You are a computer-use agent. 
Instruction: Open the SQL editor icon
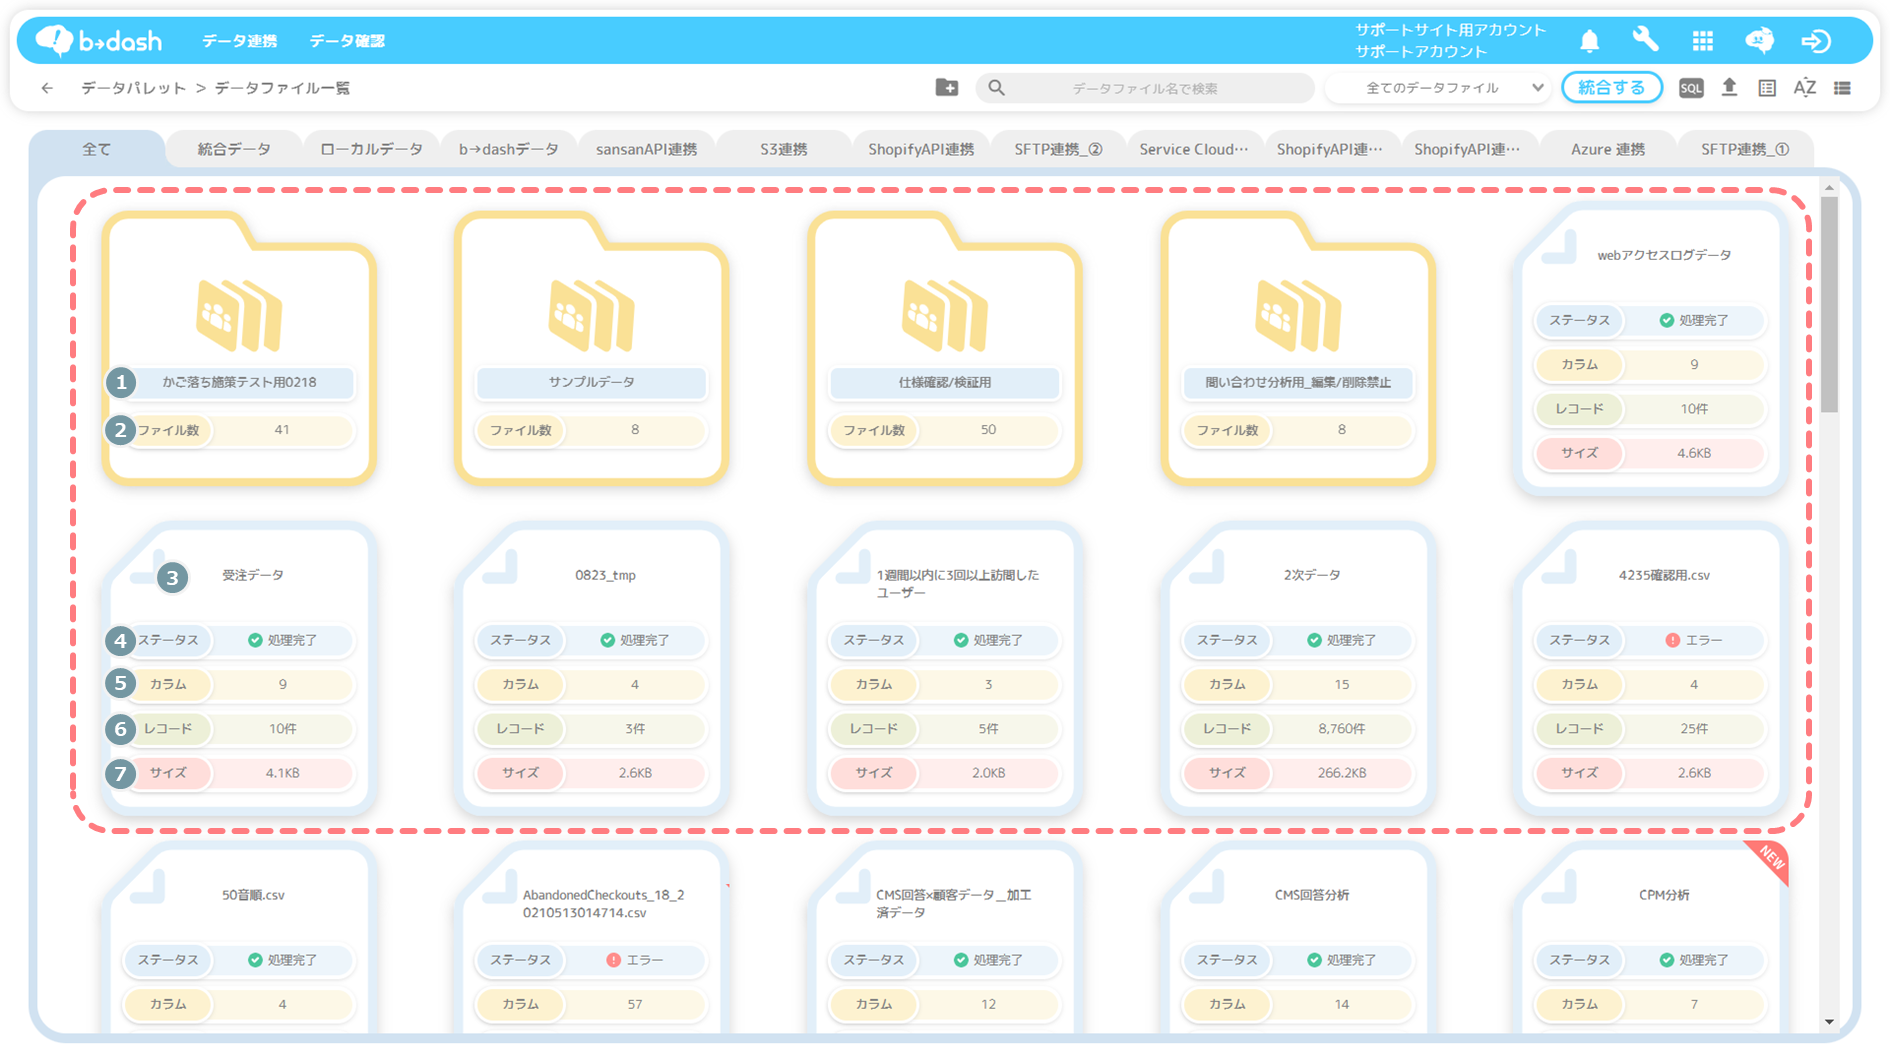tap(1690, 88)
